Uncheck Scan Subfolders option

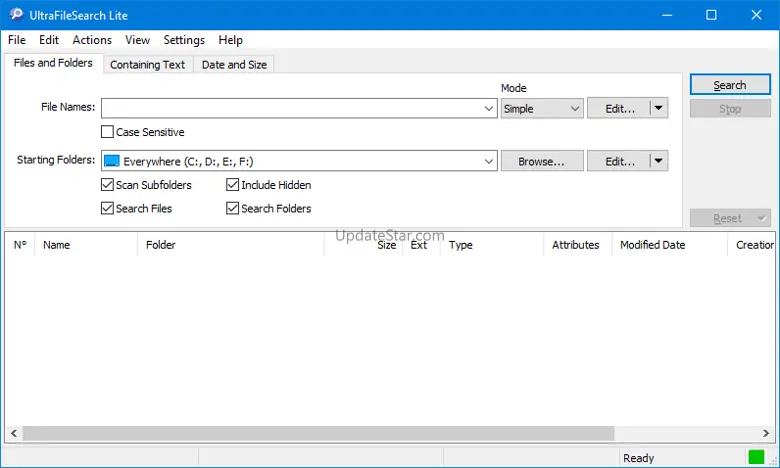pyautogui.click(x=108, y=185)
